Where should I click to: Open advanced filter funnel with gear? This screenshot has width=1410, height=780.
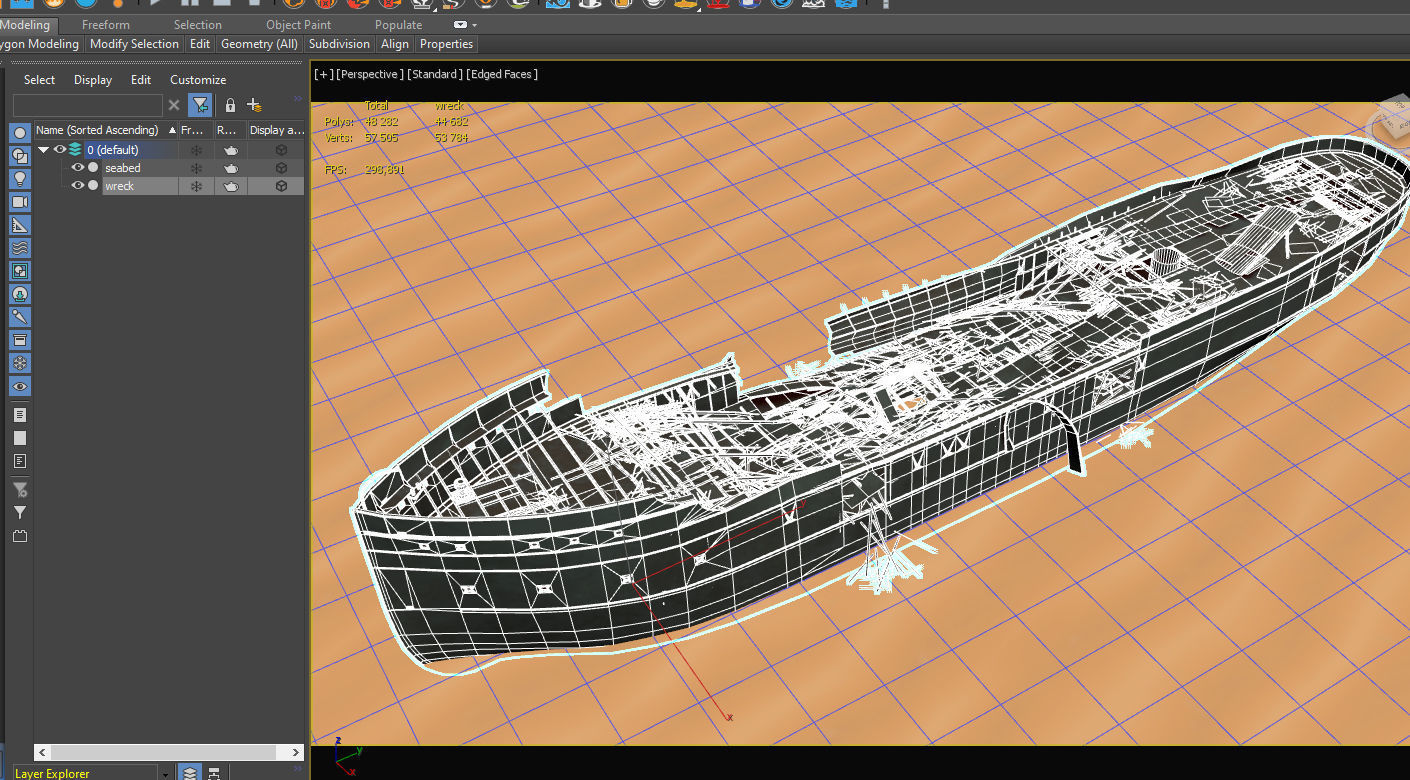[x=20, y=490]
